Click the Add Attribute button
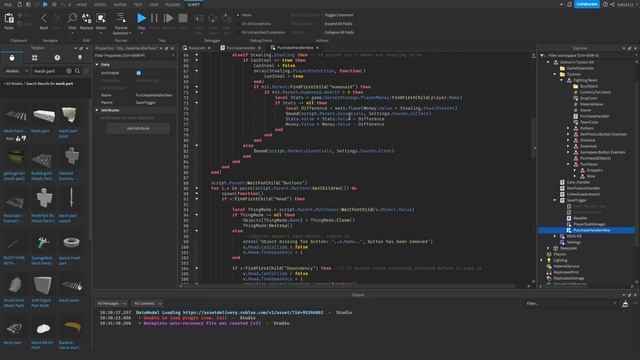This screenshot has width=640, height=360. [138, 128]
